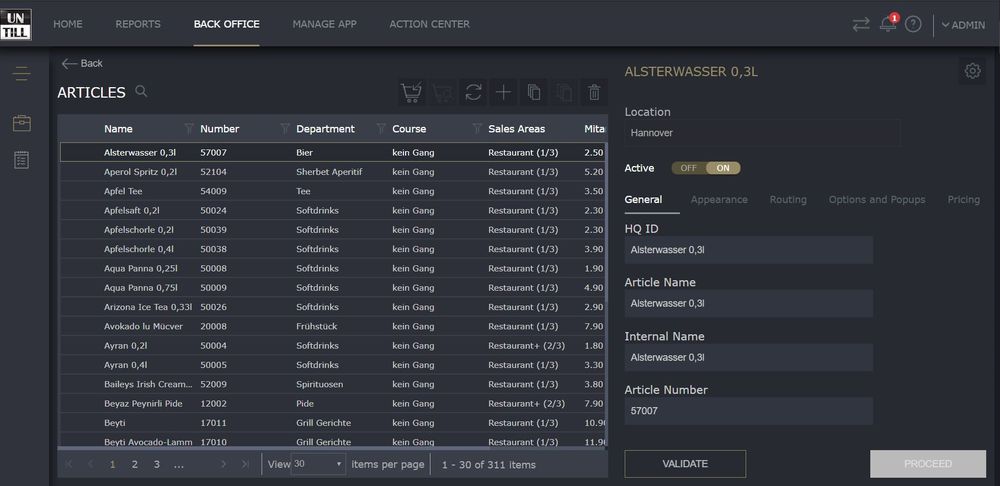Sort by Sales Areas column header

click(x=517, y=129)
